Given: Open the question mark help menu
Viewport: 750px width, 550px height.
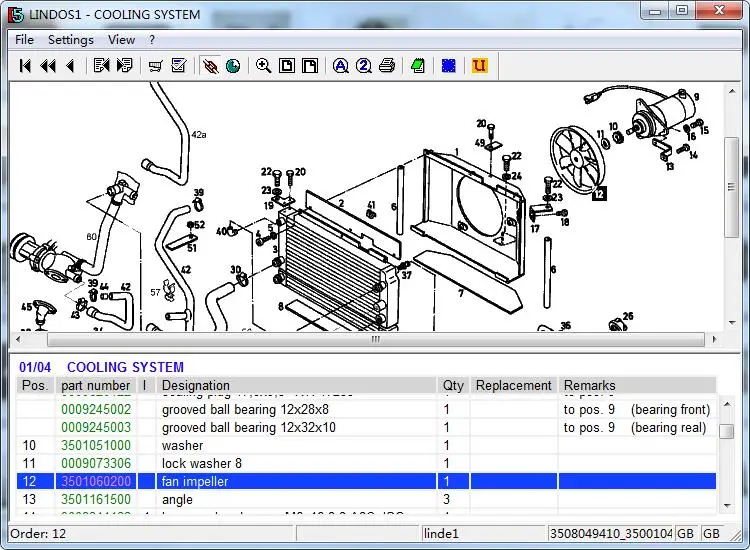Looking at the screenshot, I should click(x=152, y=40).
